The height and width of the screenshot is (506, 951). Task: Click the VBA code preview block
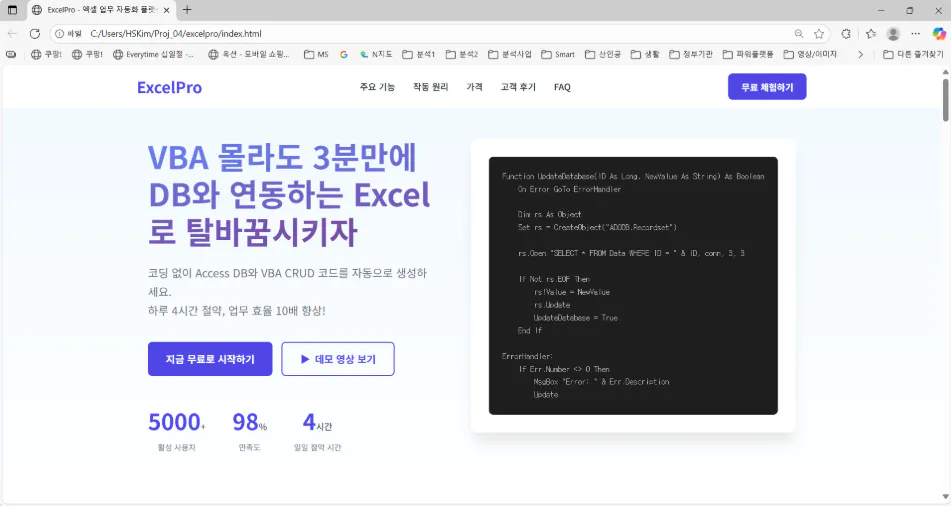tap(633, 286)
